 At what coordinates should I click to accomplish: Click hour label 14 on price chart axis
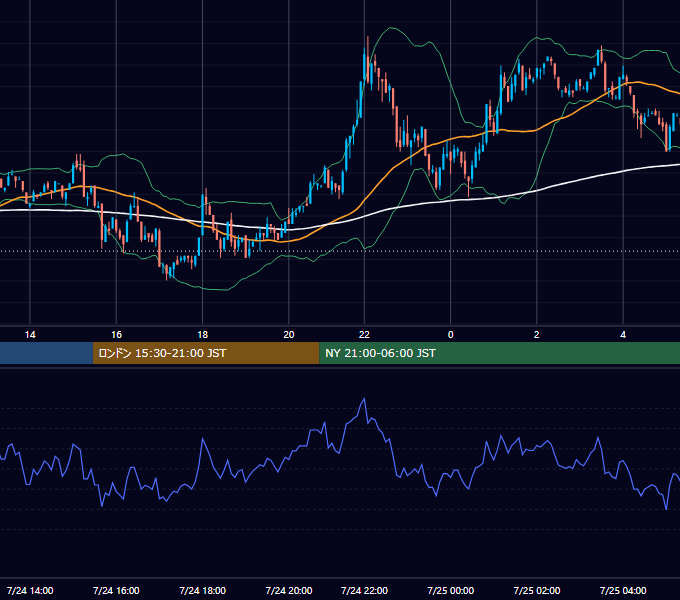click(30, 335)
